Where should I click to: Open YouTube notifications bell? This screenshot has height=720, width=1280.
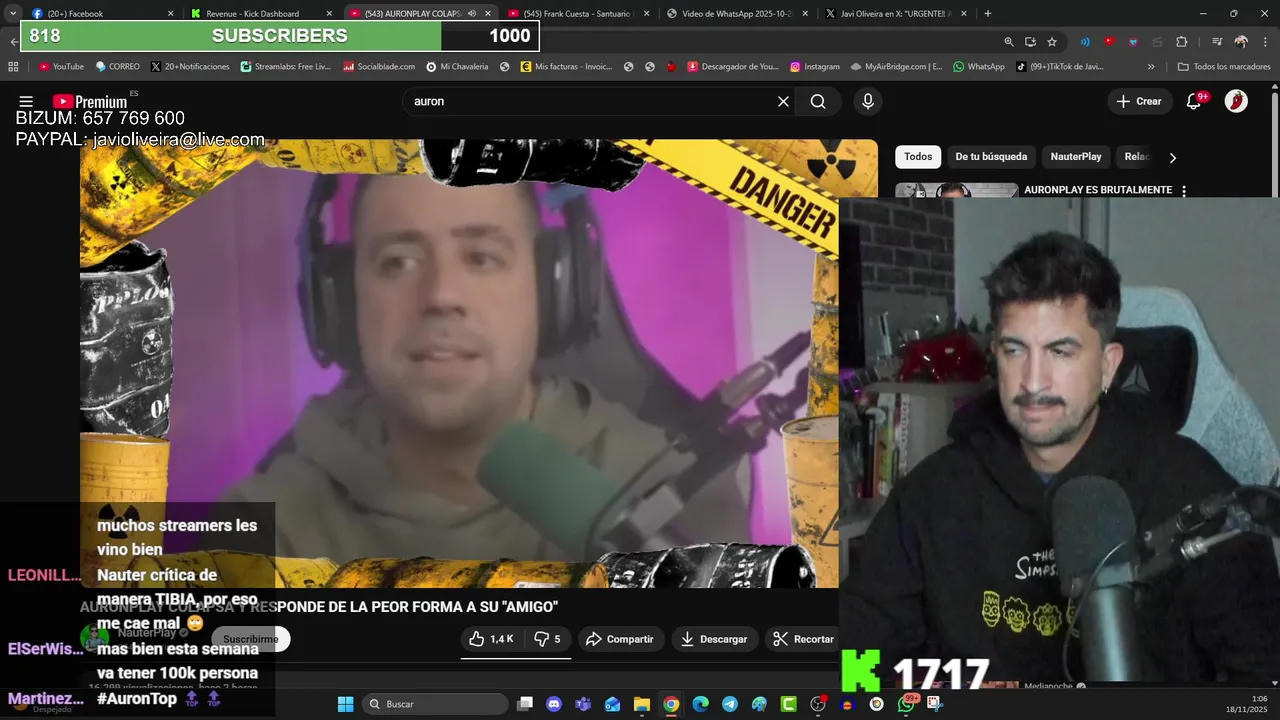[1194, 101]
